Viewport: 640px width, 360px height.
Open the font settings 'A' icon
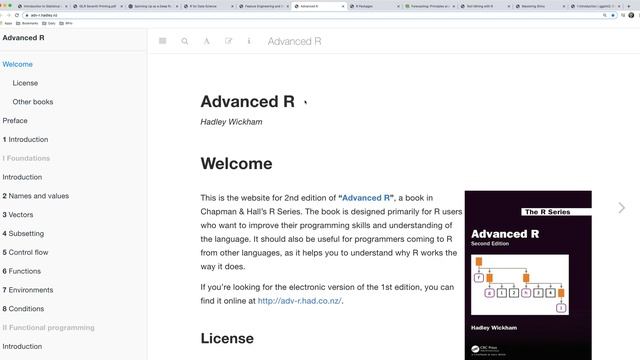pyautogui.click(x=207, y=41)
